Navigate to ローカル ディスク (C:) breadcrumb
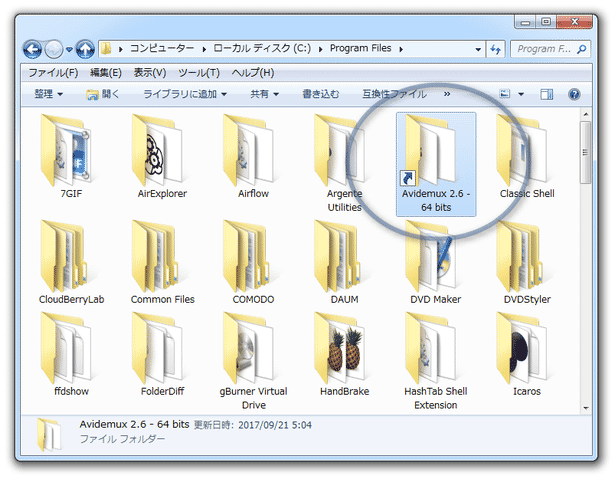 262,49
